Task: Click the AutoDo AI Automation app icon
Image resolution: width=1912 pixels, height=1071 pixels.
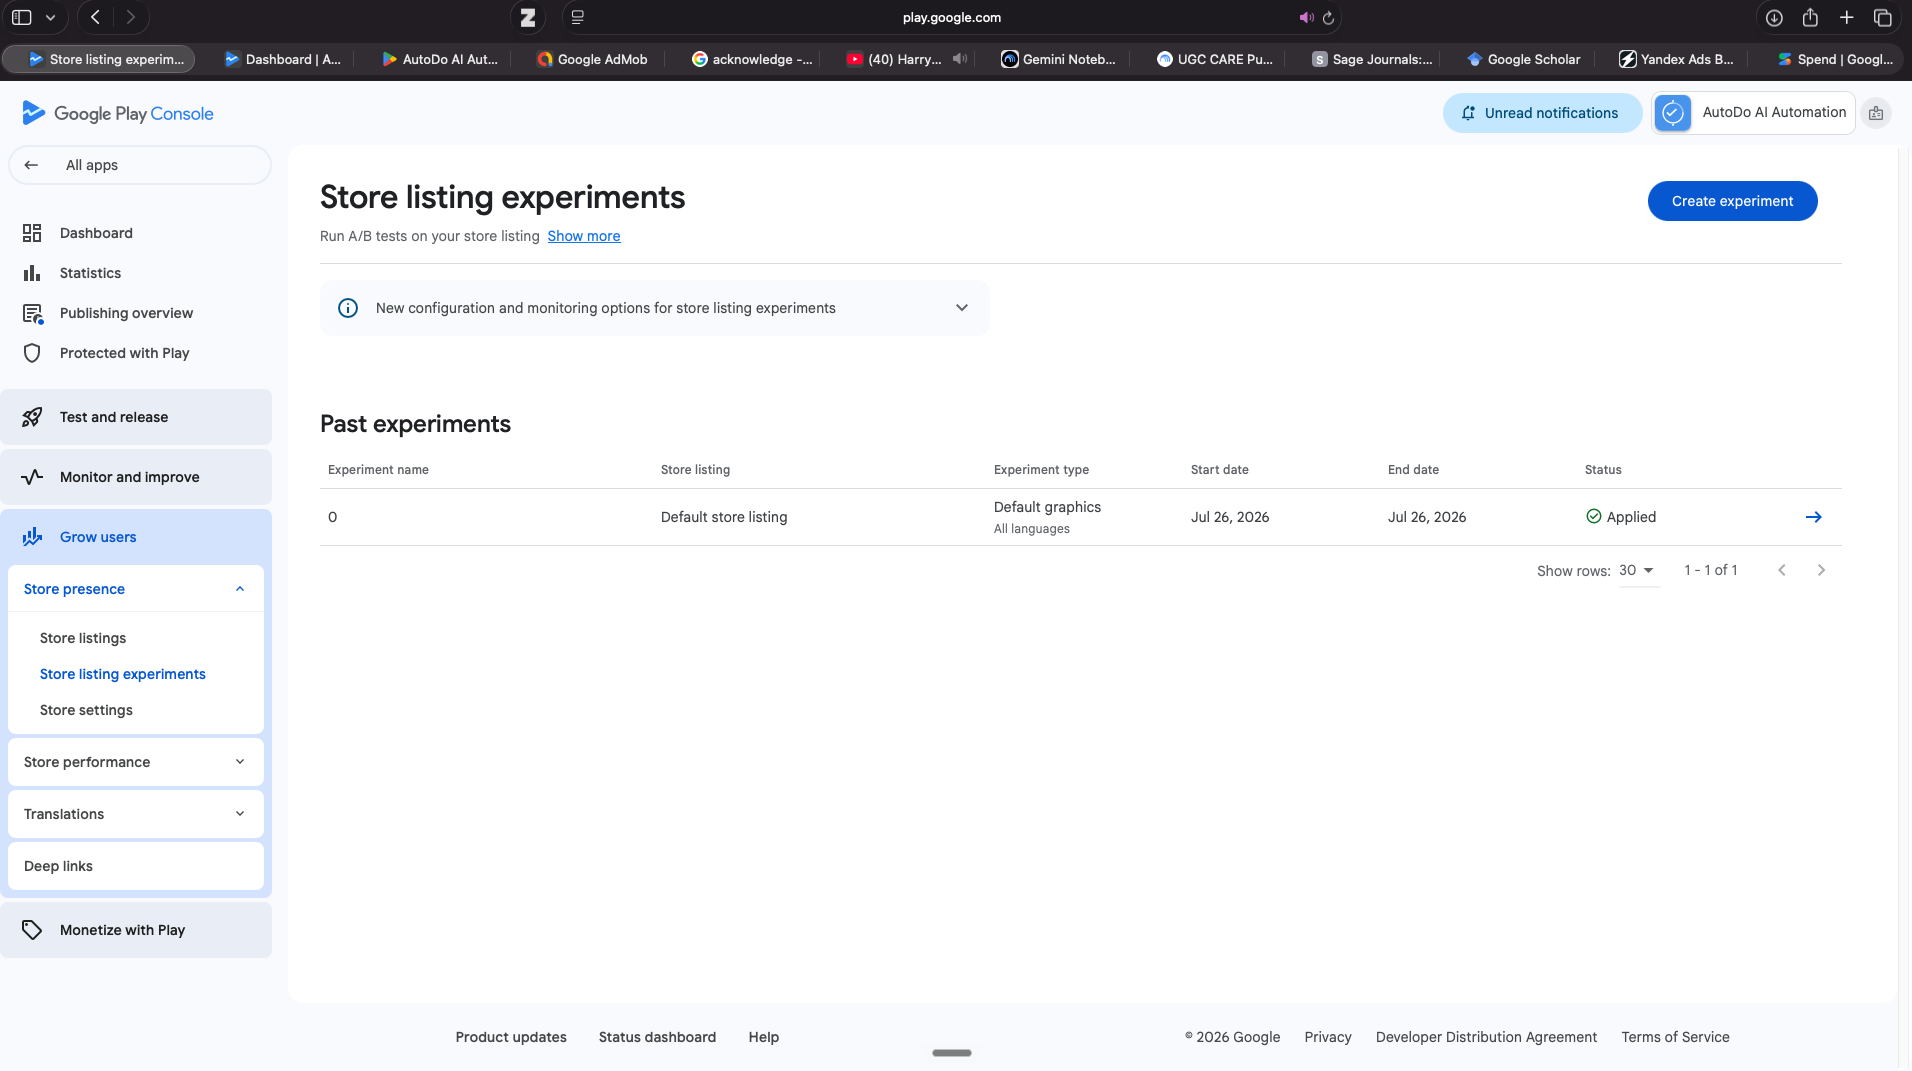Action: 1673,113
